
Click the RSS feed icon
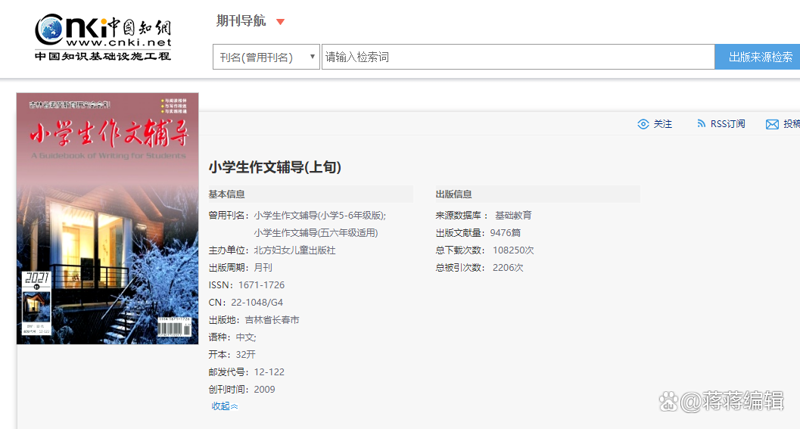pyautogui.click(x=701, y=124)
